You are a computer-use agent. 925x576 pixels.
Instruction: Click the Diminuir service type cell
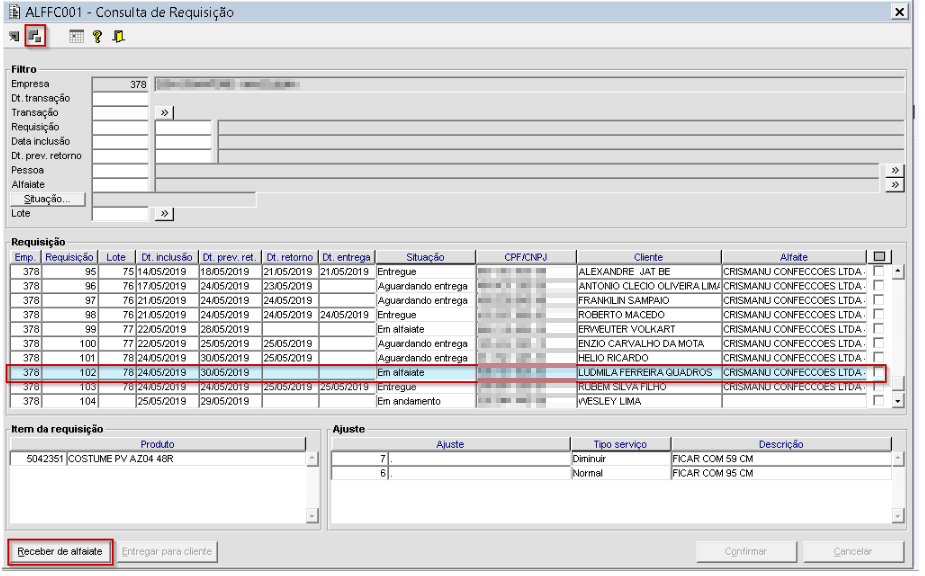621,459
